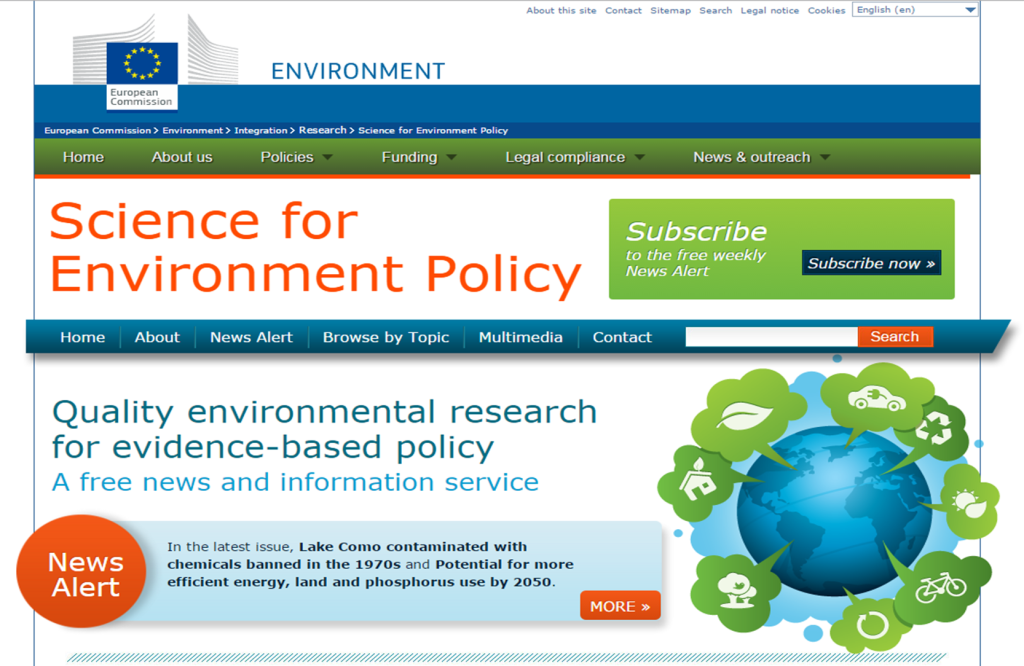Go to the Multimedia section
Screen dimensions: 1024x666
click(x=520, y=337)
